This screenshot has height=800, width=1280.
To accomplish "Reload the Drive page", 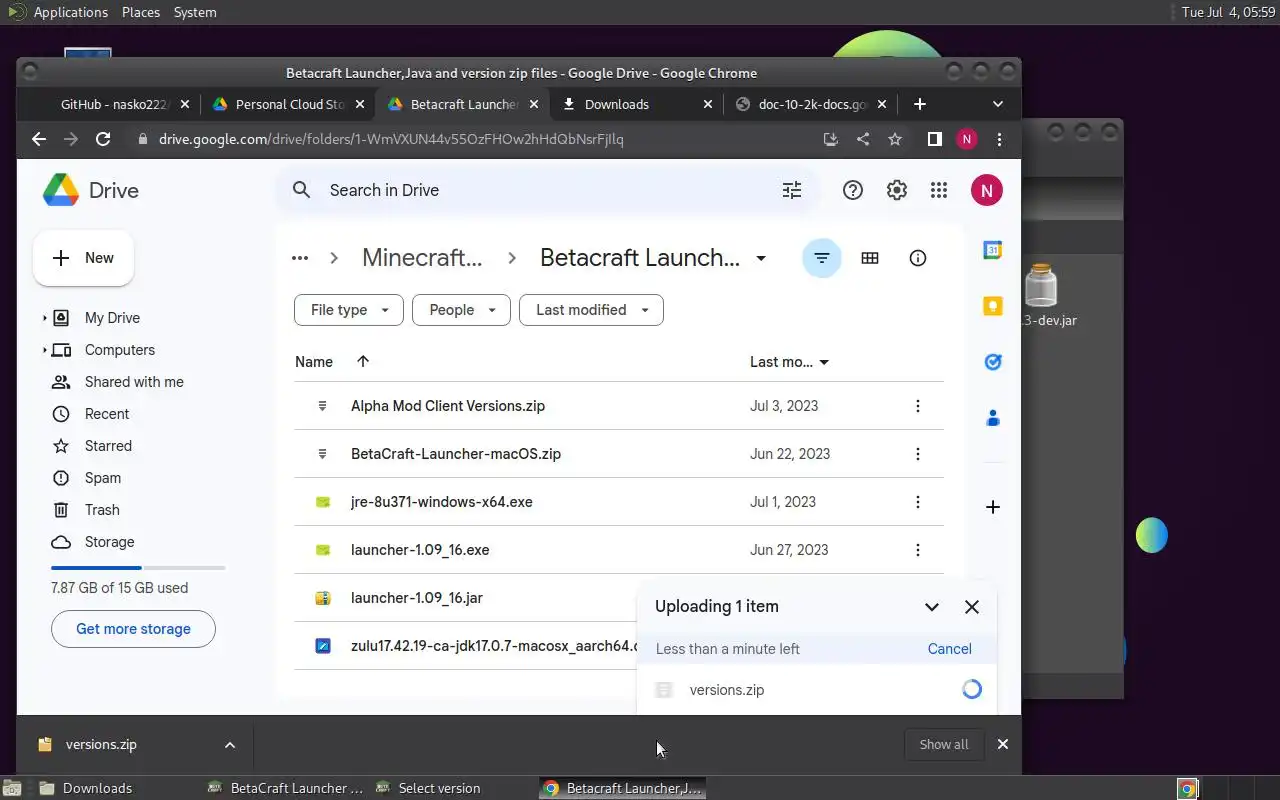I will [103, 139].
